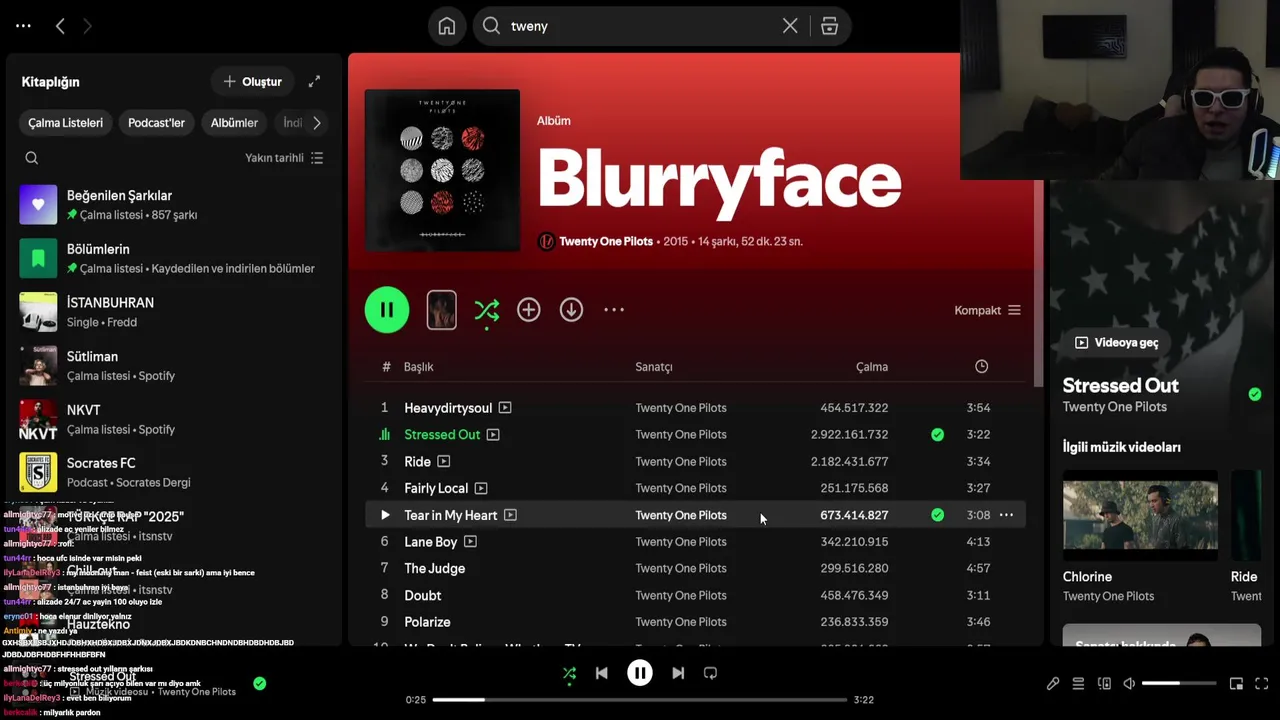This screenshot has height=720, width=1280.
Task: Toggle repeat mode in the player bar
Action: (x=710, y=673)
